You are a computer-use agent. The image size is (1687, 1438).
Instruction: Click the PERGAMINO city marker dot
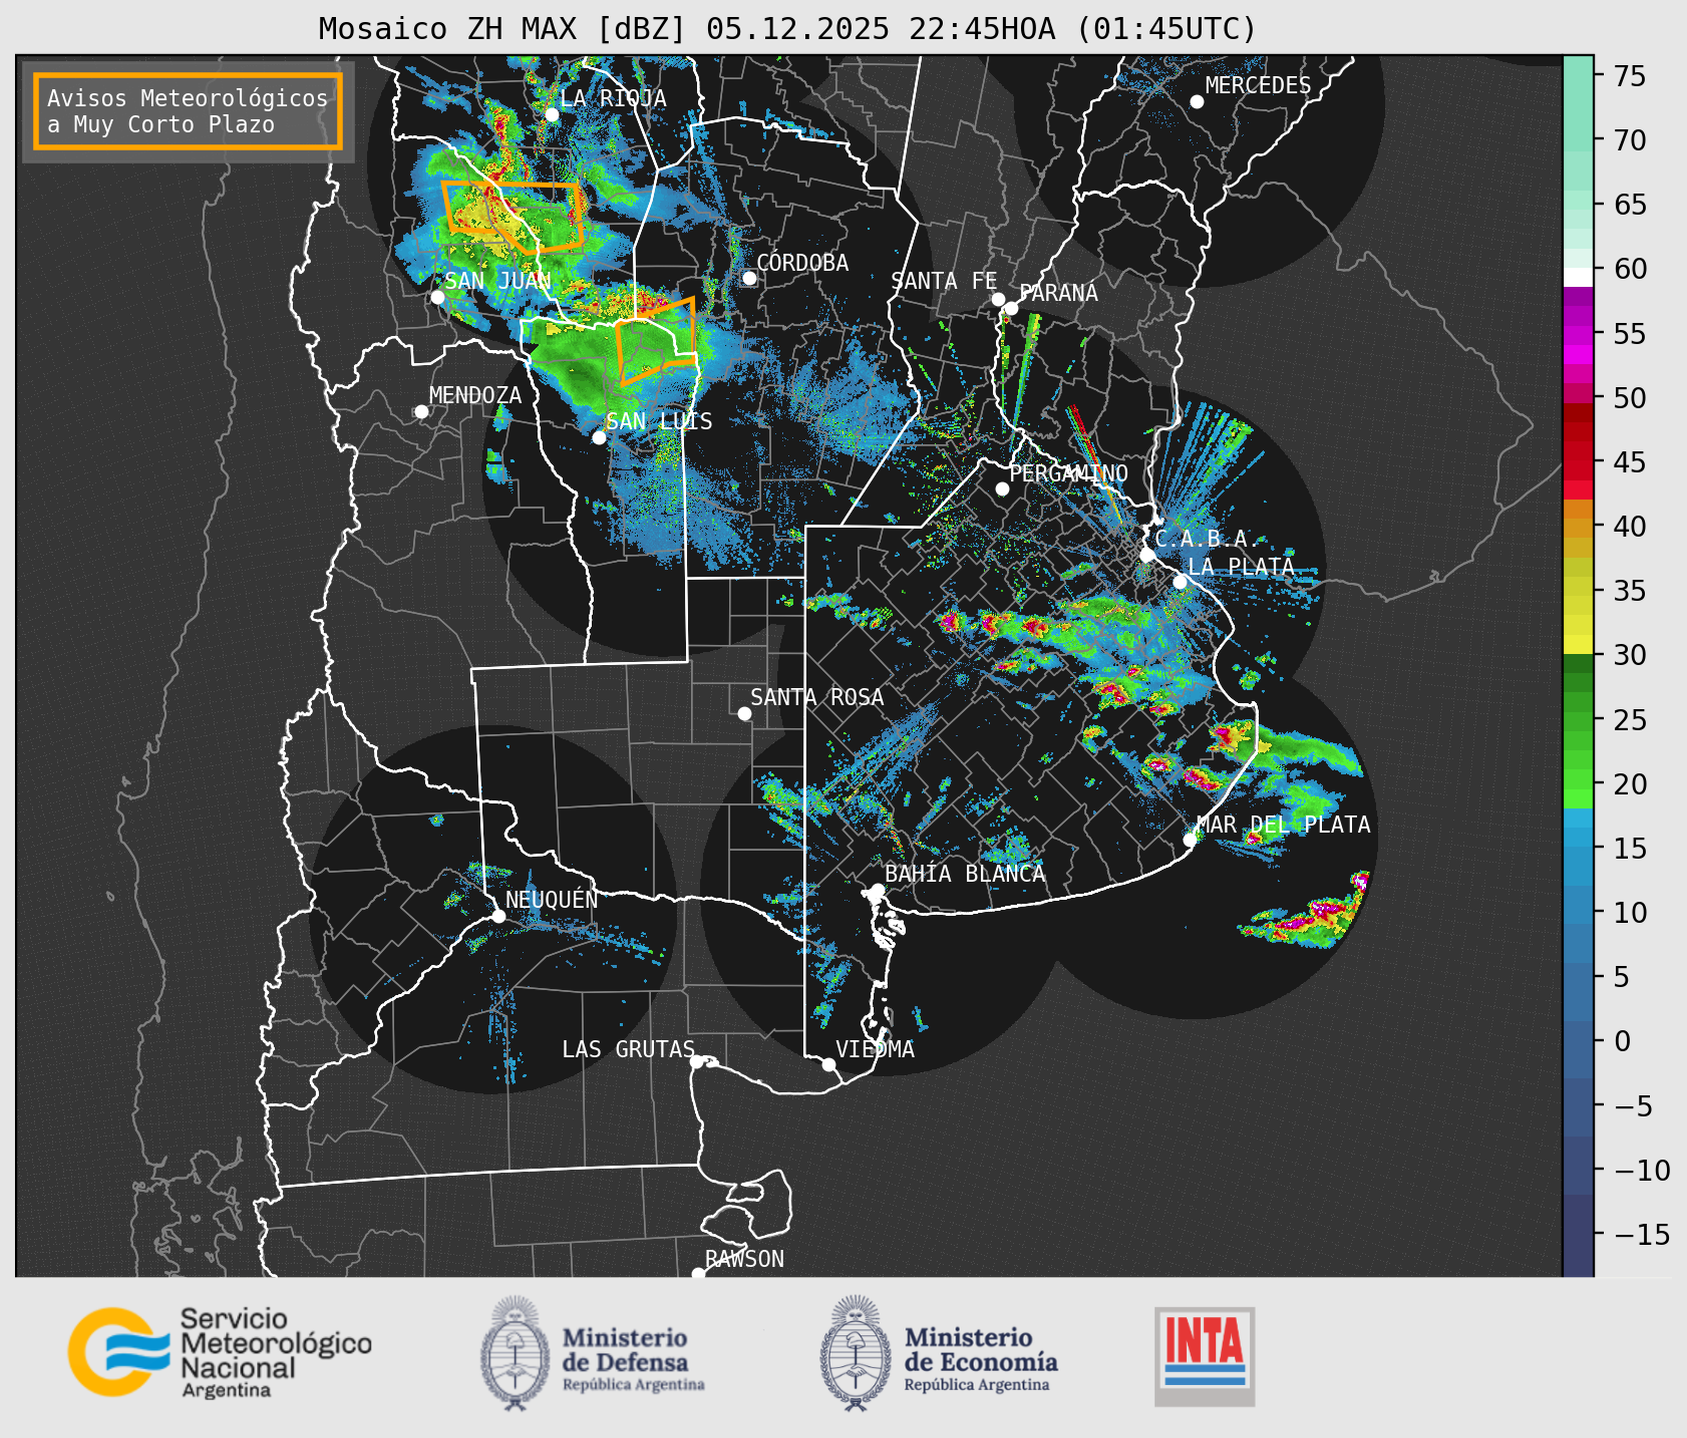(x=1002, y=489)
